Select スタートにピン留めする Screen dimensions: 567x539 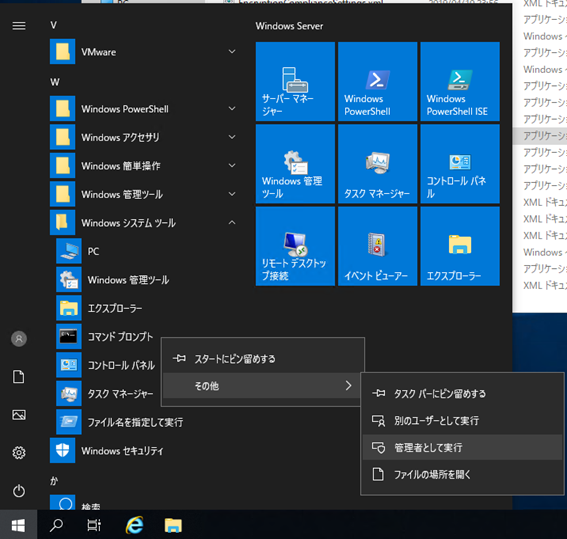(263, 359)
